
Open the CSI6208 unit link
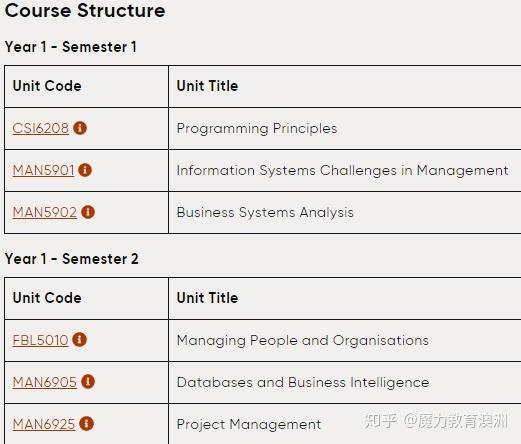[x=41, y=128]
